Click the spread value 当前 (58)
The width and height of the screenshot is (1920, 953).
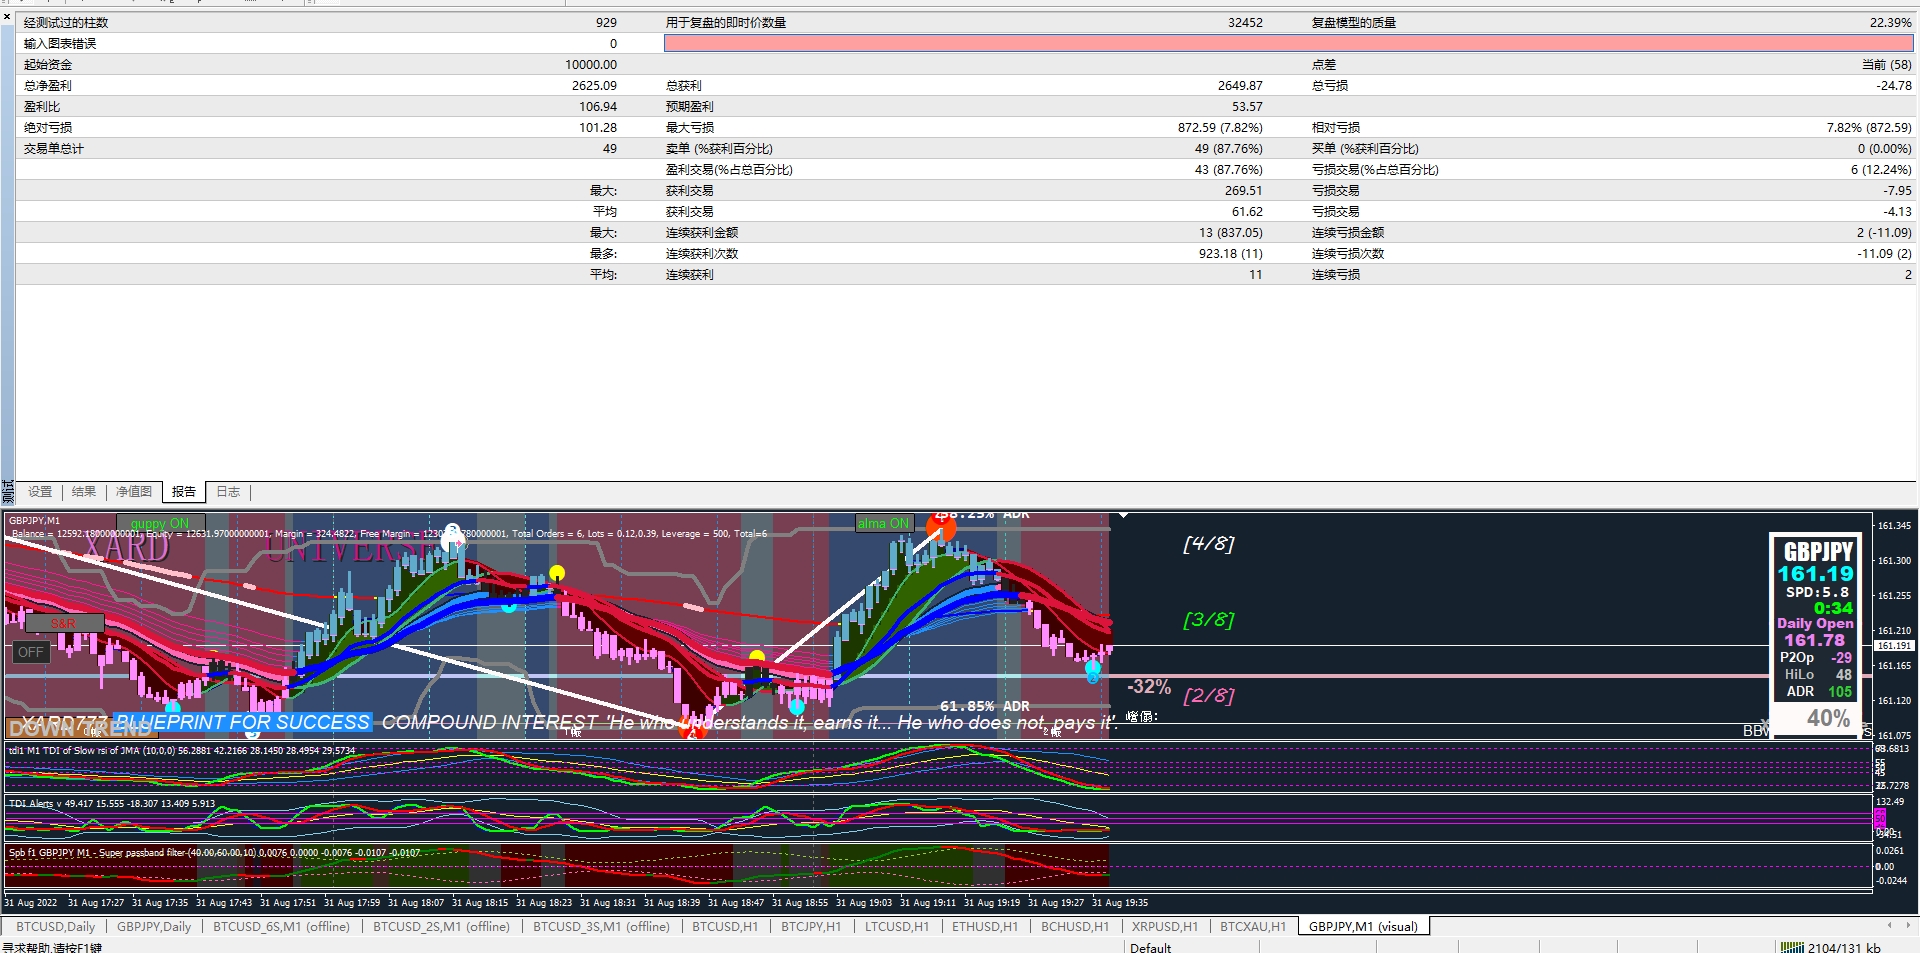click(x=1886, y=64)
